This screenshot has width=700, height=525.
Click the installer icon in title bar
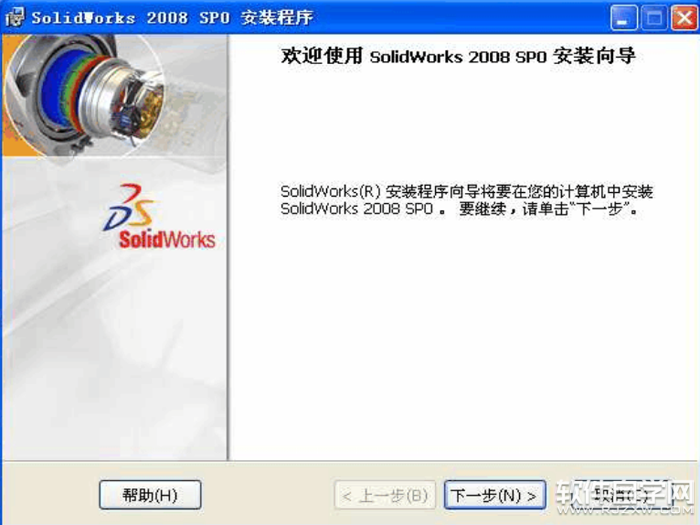pos(15,17)
